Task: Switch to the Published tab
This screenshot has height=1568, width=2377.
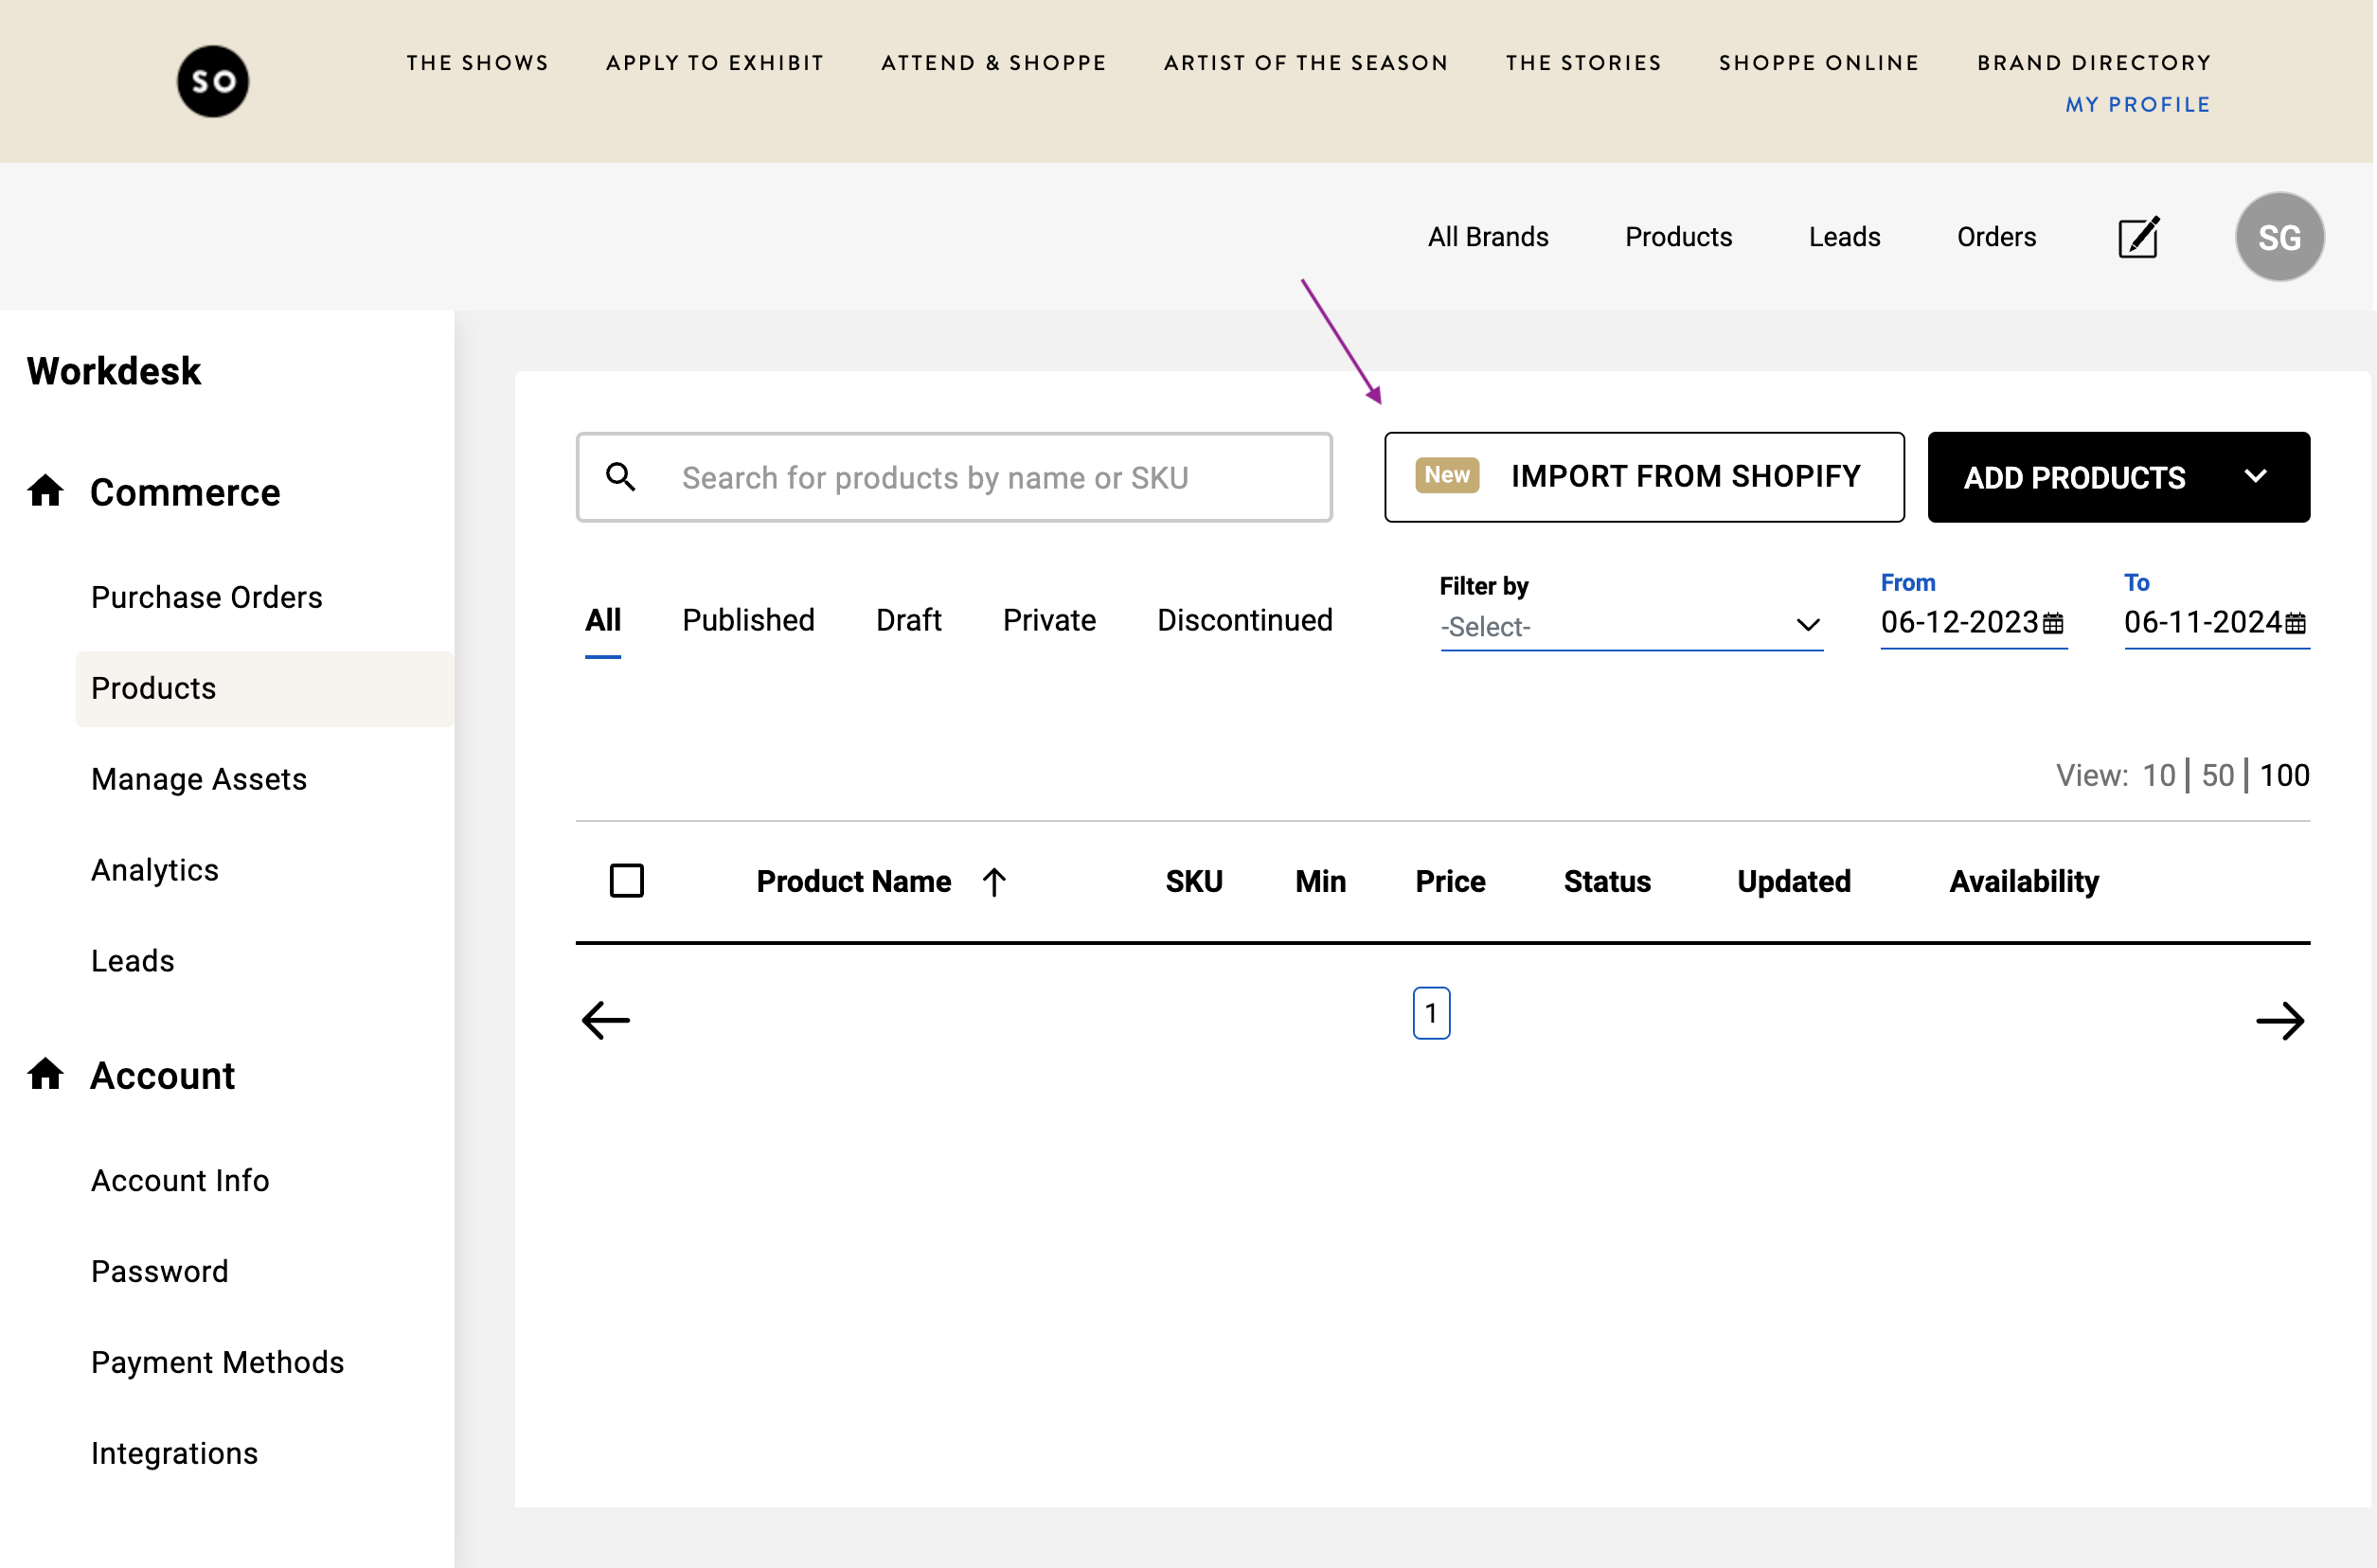Action: point(748,620)
